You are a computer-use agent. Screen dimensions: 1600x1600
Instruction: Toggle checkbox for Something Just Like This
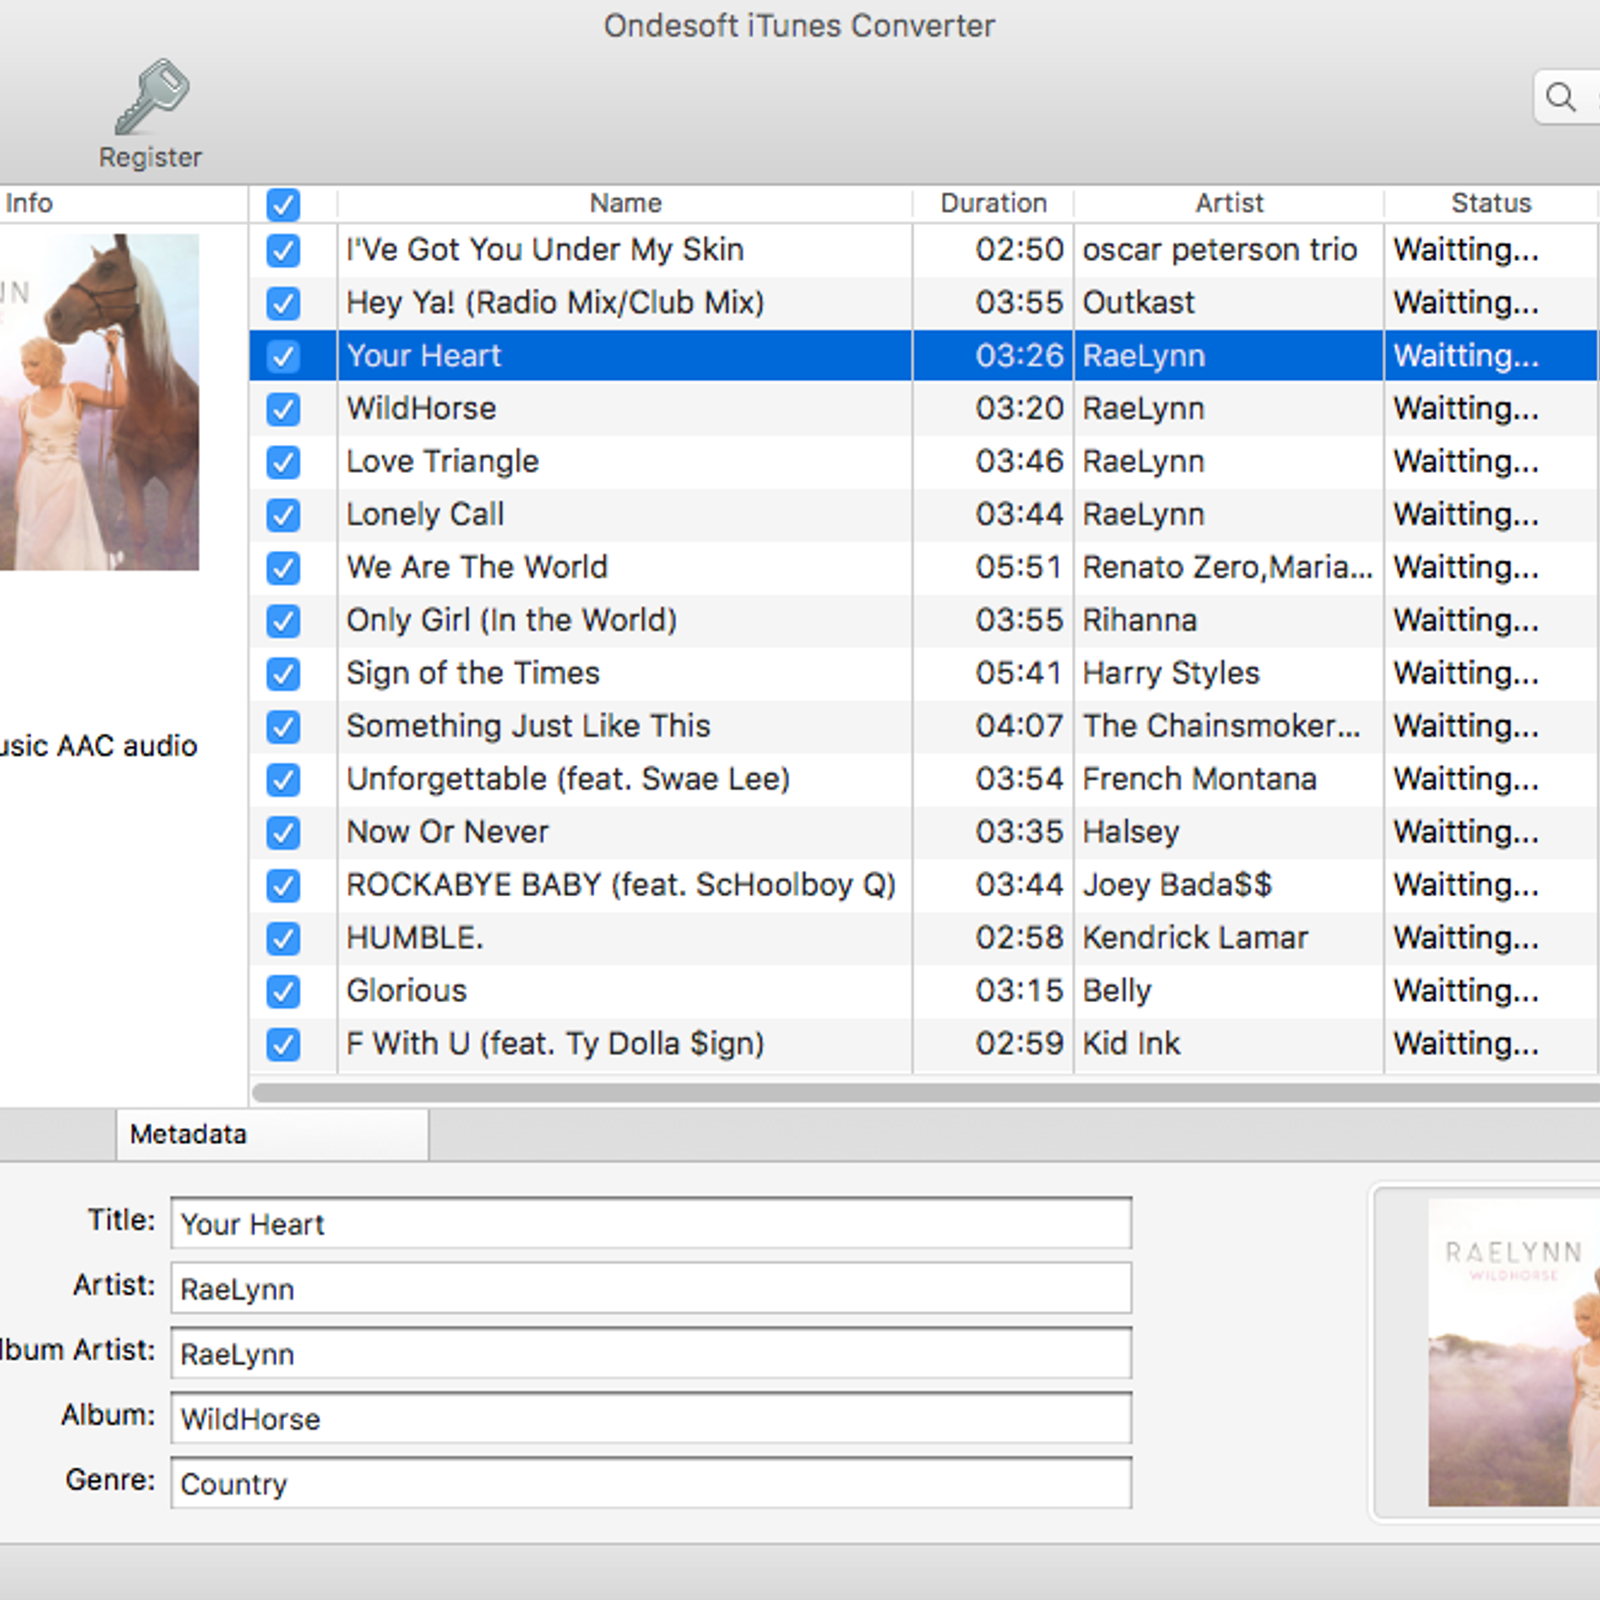coord(283,727)
